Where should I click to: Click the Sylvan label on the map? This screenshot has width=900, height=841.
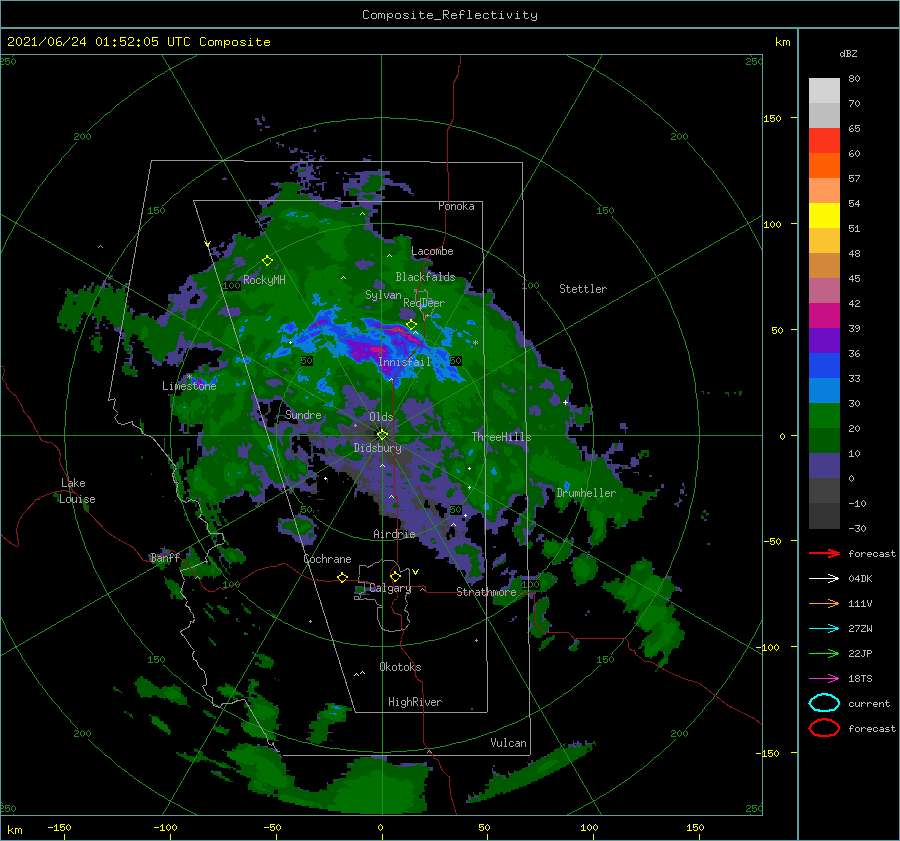click(x=383, y=295)
